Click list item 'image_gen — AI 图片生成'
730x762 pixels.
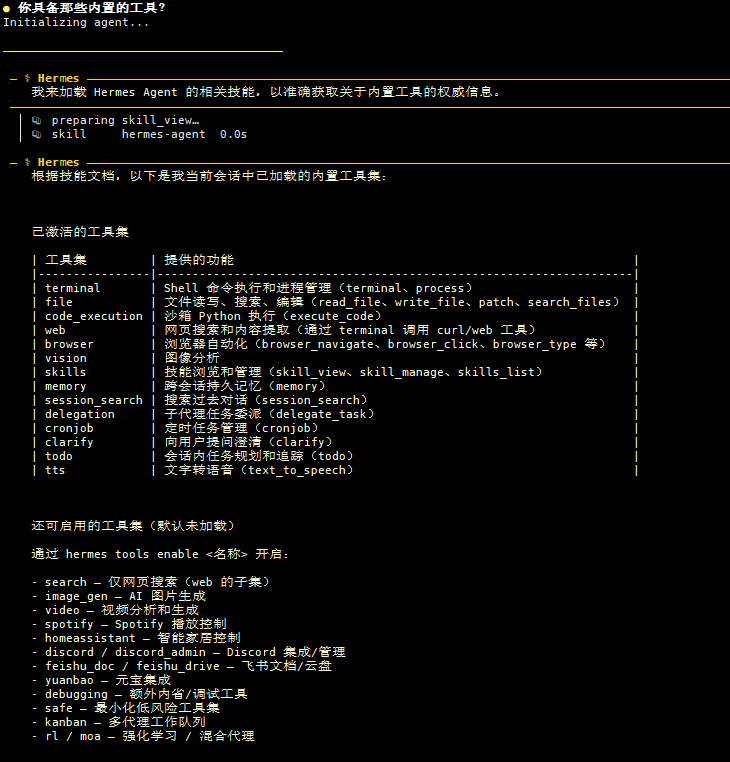(119, 596)
